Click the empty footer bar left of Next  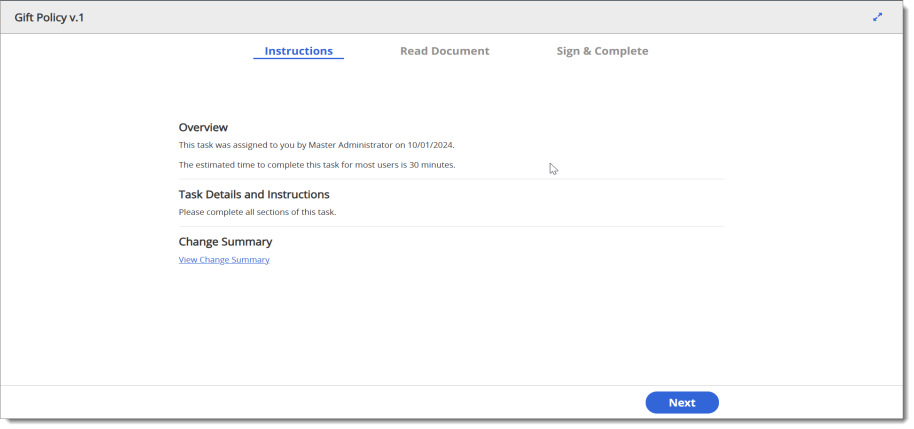321,403
